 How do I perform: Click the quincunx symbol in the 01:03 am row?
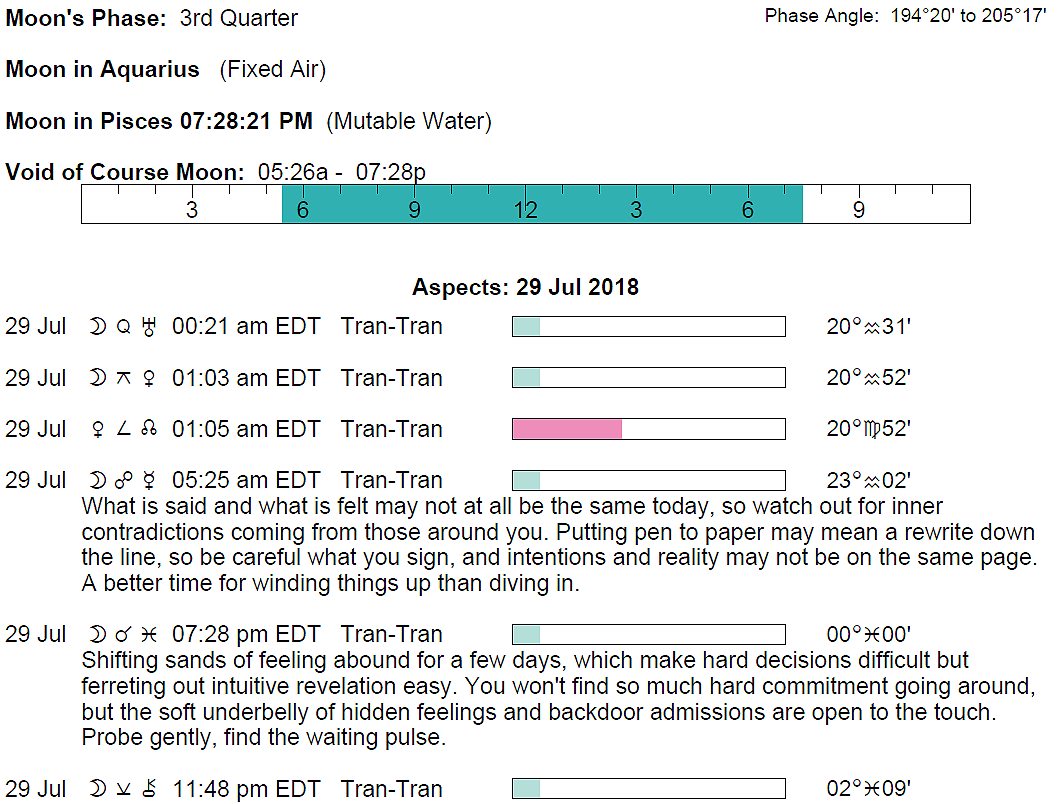(124, 379)
